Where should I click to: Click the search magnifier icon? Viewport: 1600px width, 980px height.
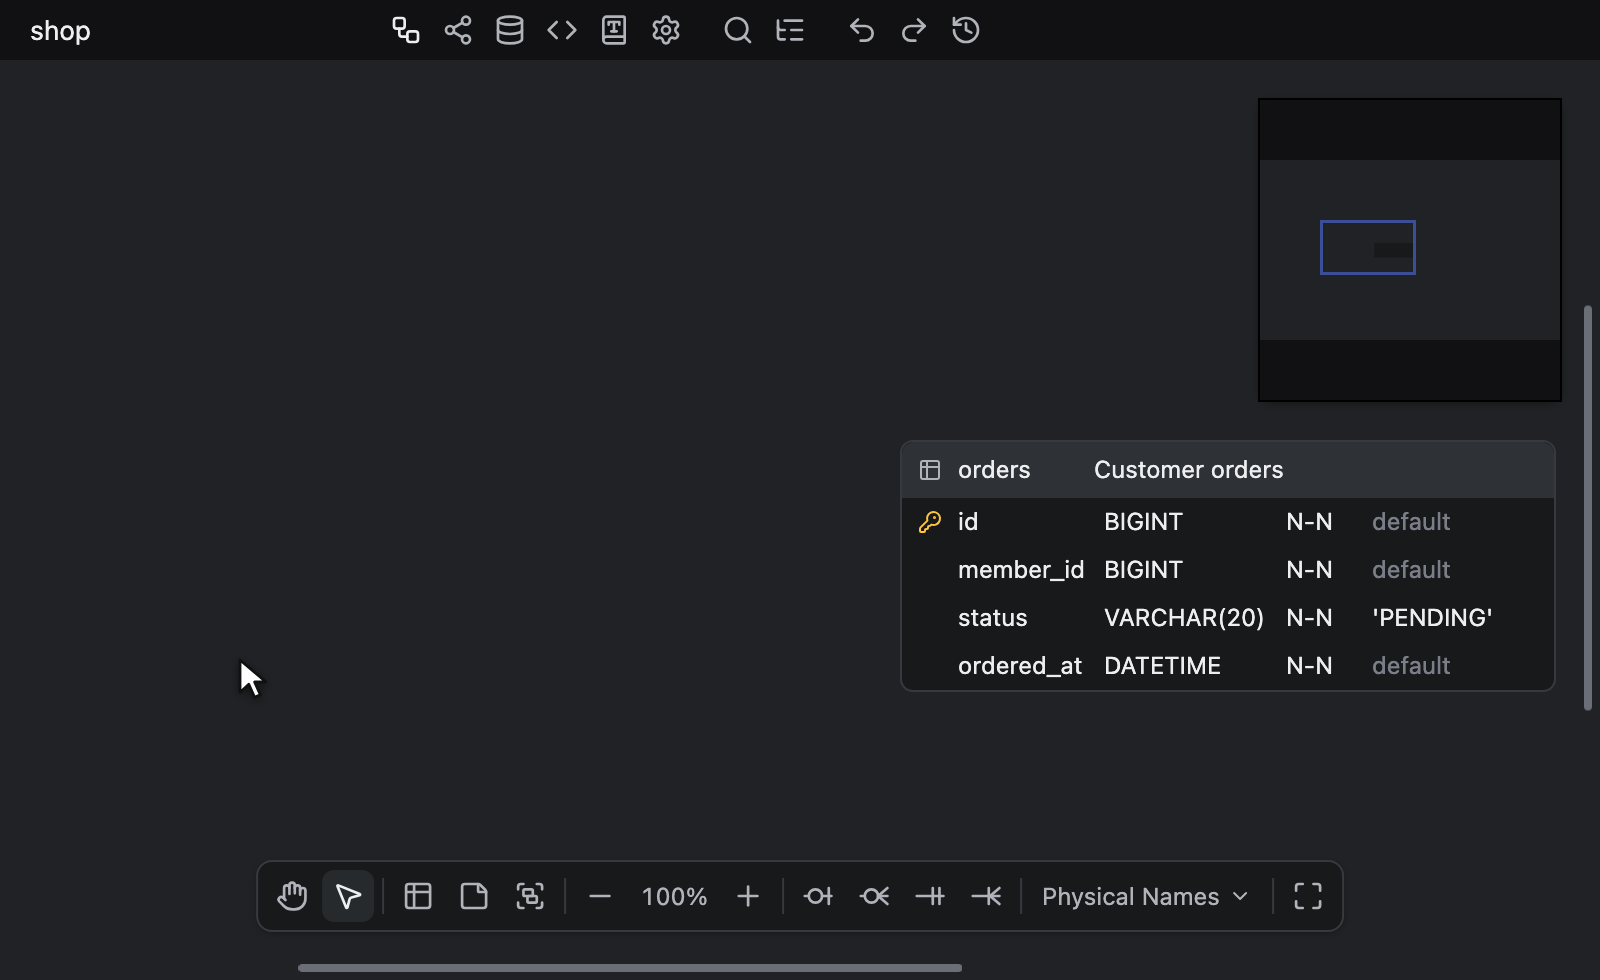[738, 30]
